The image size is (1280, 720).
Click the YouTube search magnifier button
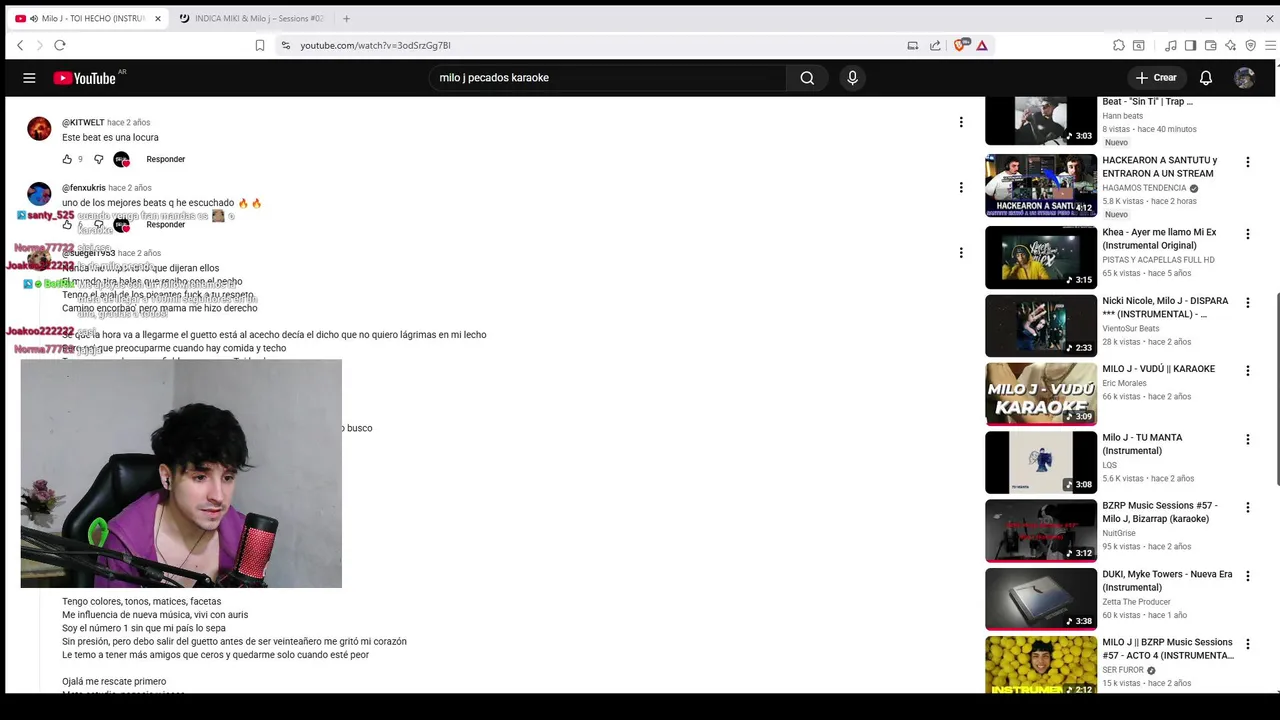(x=807, y=78)
